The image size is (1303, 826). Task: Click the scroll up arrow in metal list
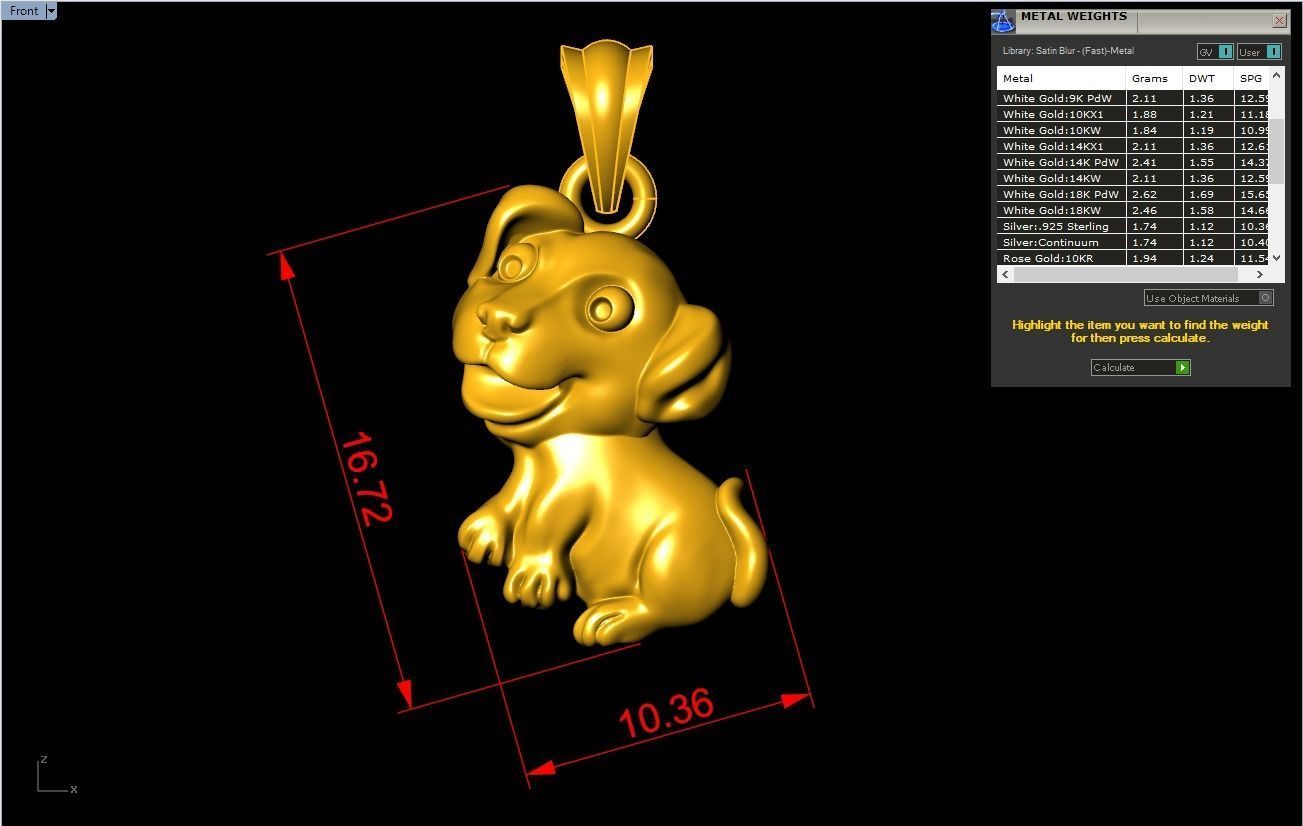click(1277, 76)
